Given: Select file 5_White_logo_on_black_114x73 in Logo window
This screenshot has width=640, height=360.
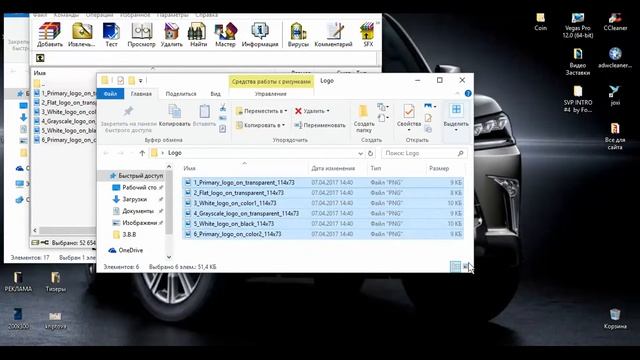Looking at the screenshot, I should [323, 224].
